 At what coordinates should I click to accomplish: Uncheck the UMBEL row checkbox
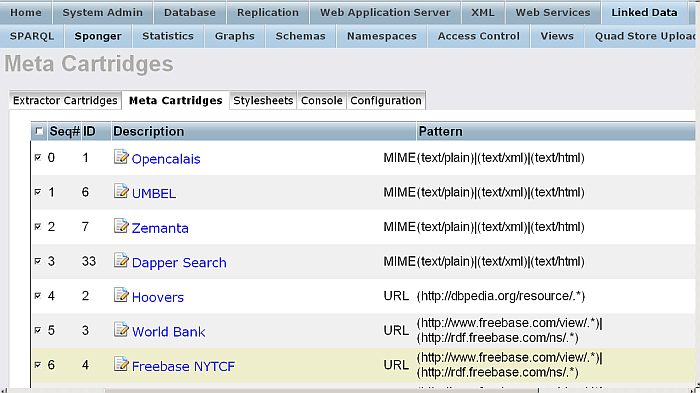38,192
